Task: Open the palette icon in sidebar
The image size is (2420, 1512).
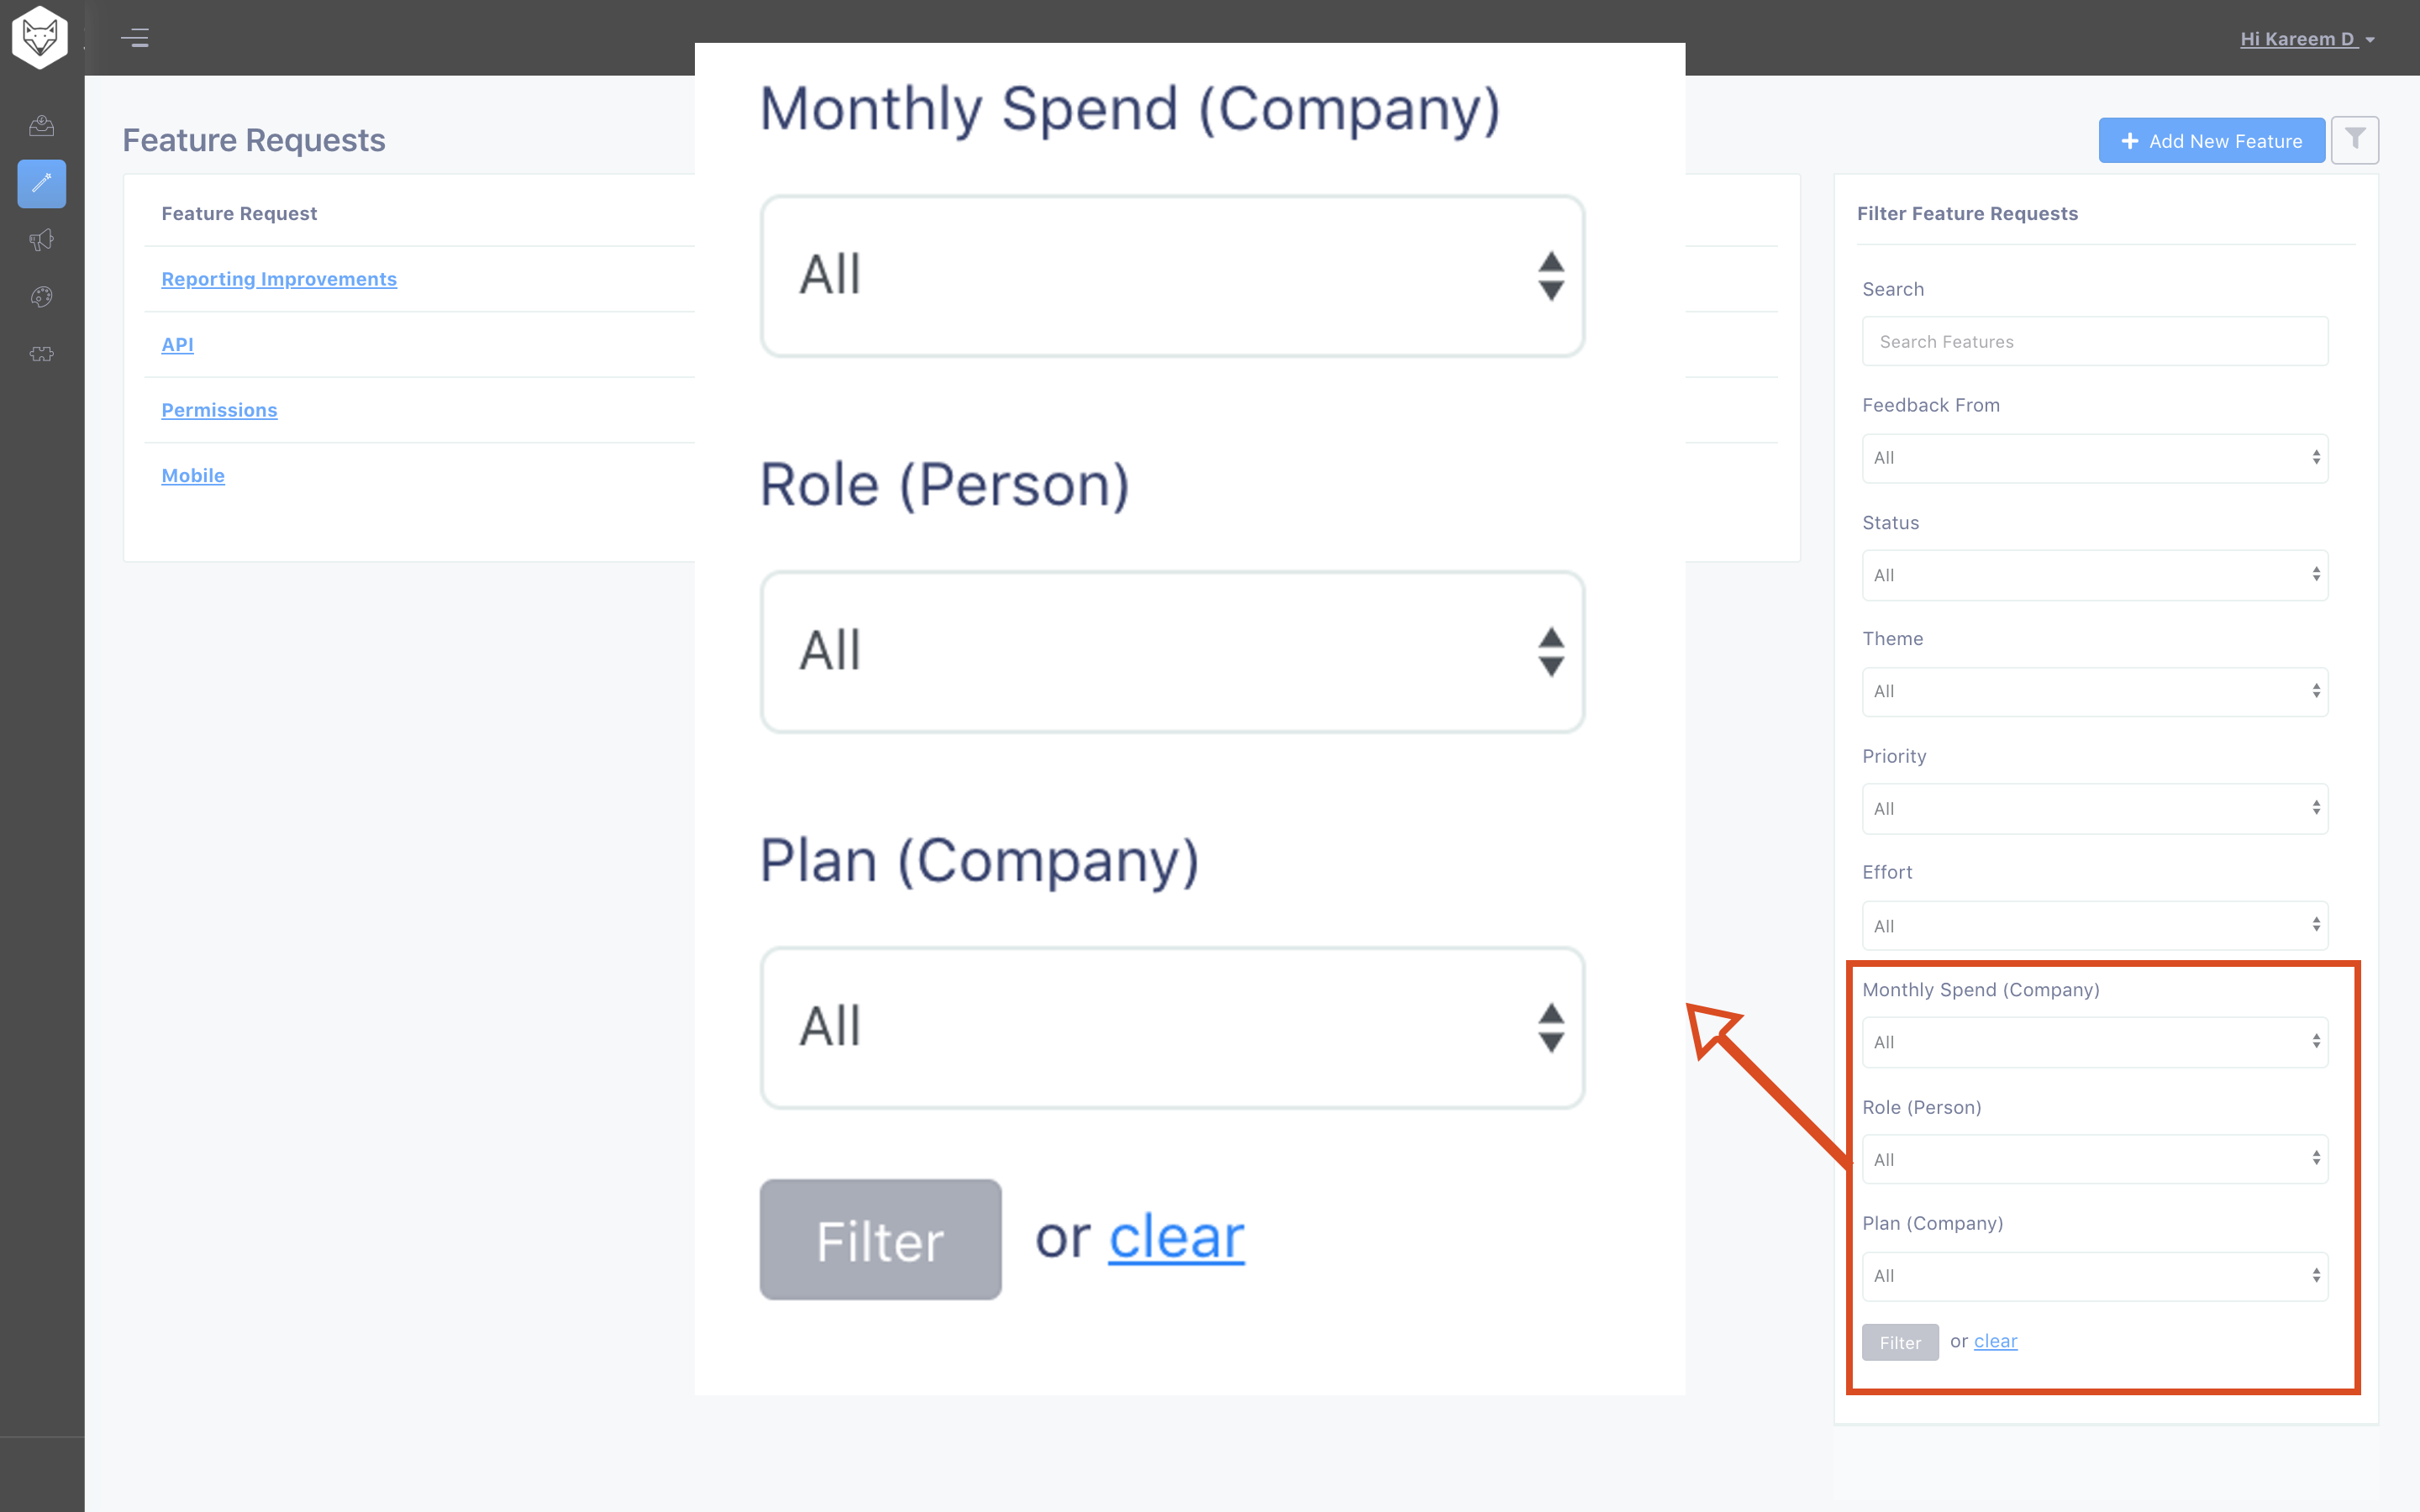Action: (x=41, y=297)
